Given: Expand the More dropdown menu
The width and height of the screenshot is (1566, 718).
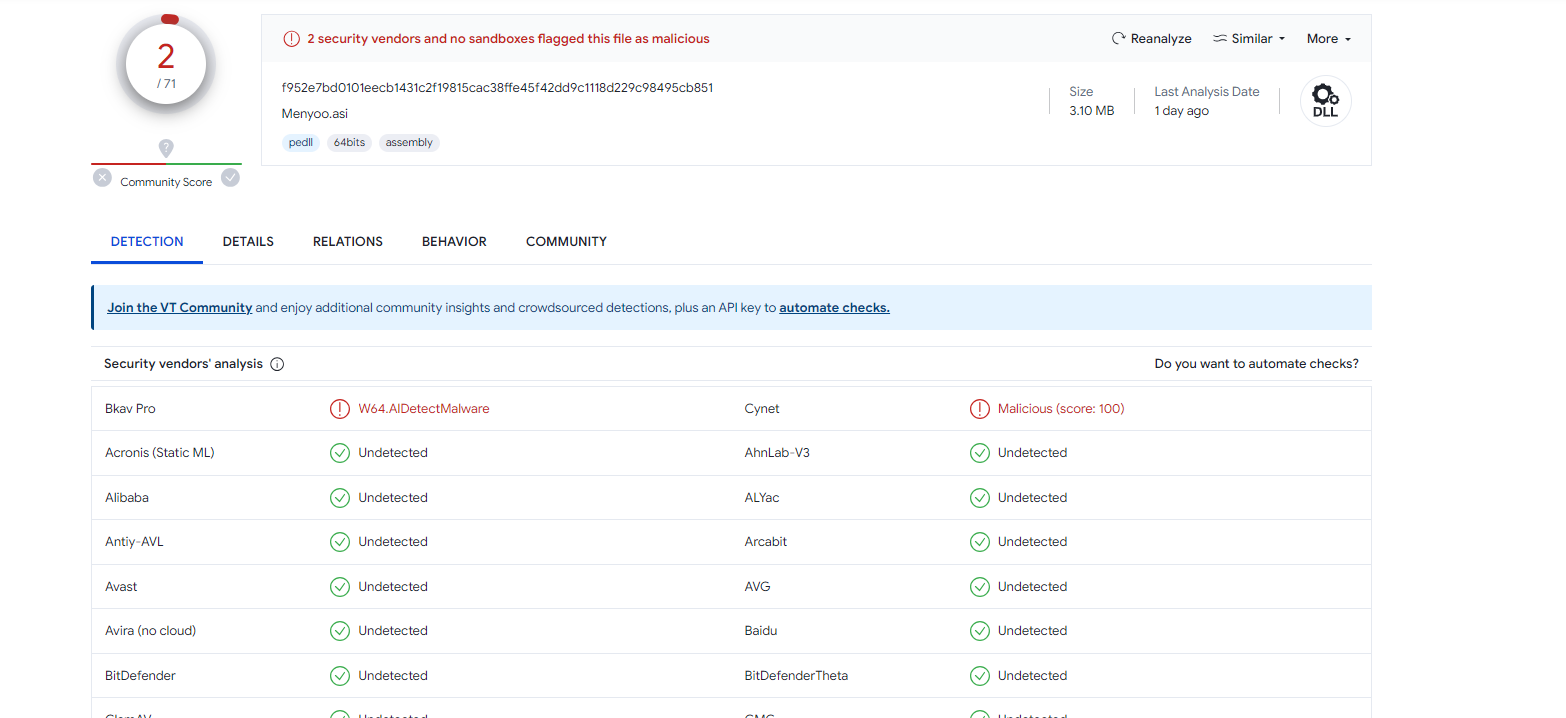Looking at the screenshot, I should coord(1328,39).
